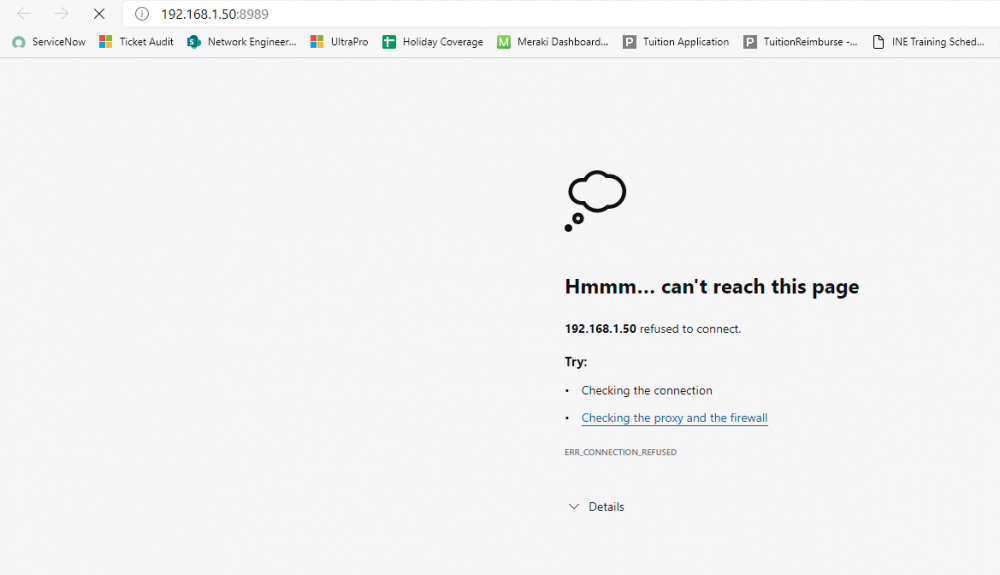Click the "Try:" label

(575, 361)
